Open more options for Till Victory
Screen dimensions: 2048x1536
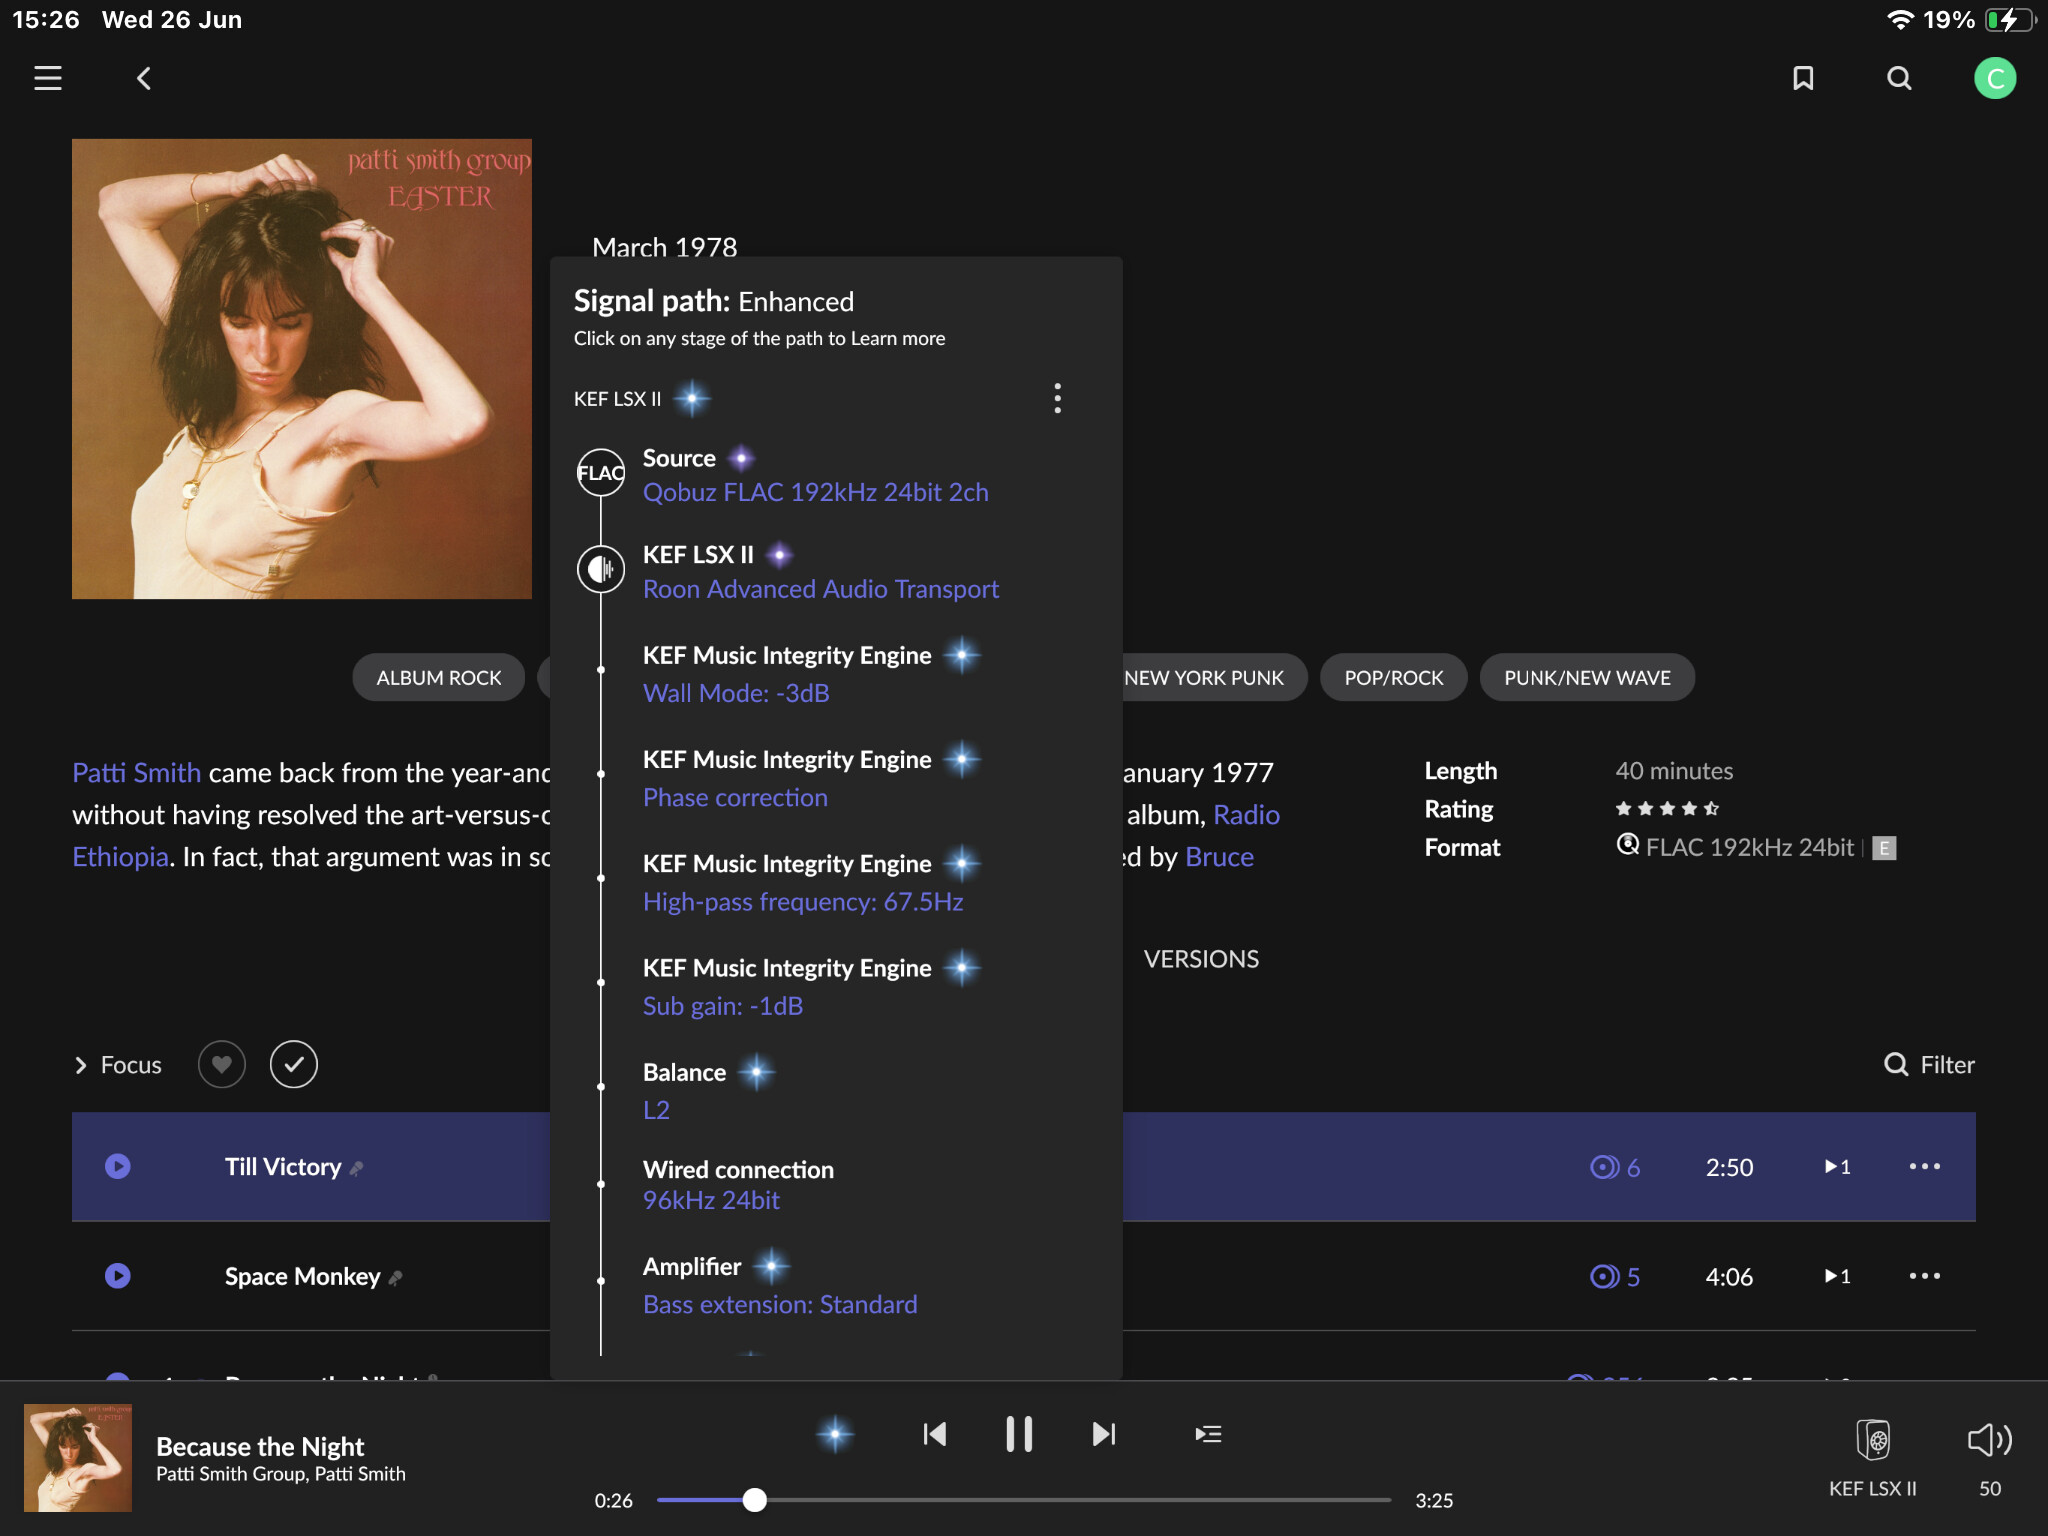click(1925, 1166)
